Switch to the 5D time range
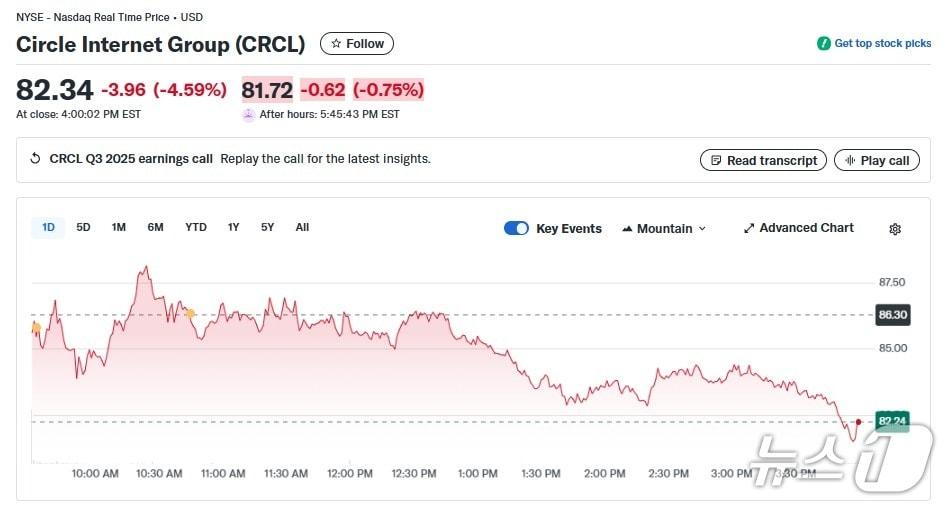Screen dimensions: 947x506 (84, 227)
